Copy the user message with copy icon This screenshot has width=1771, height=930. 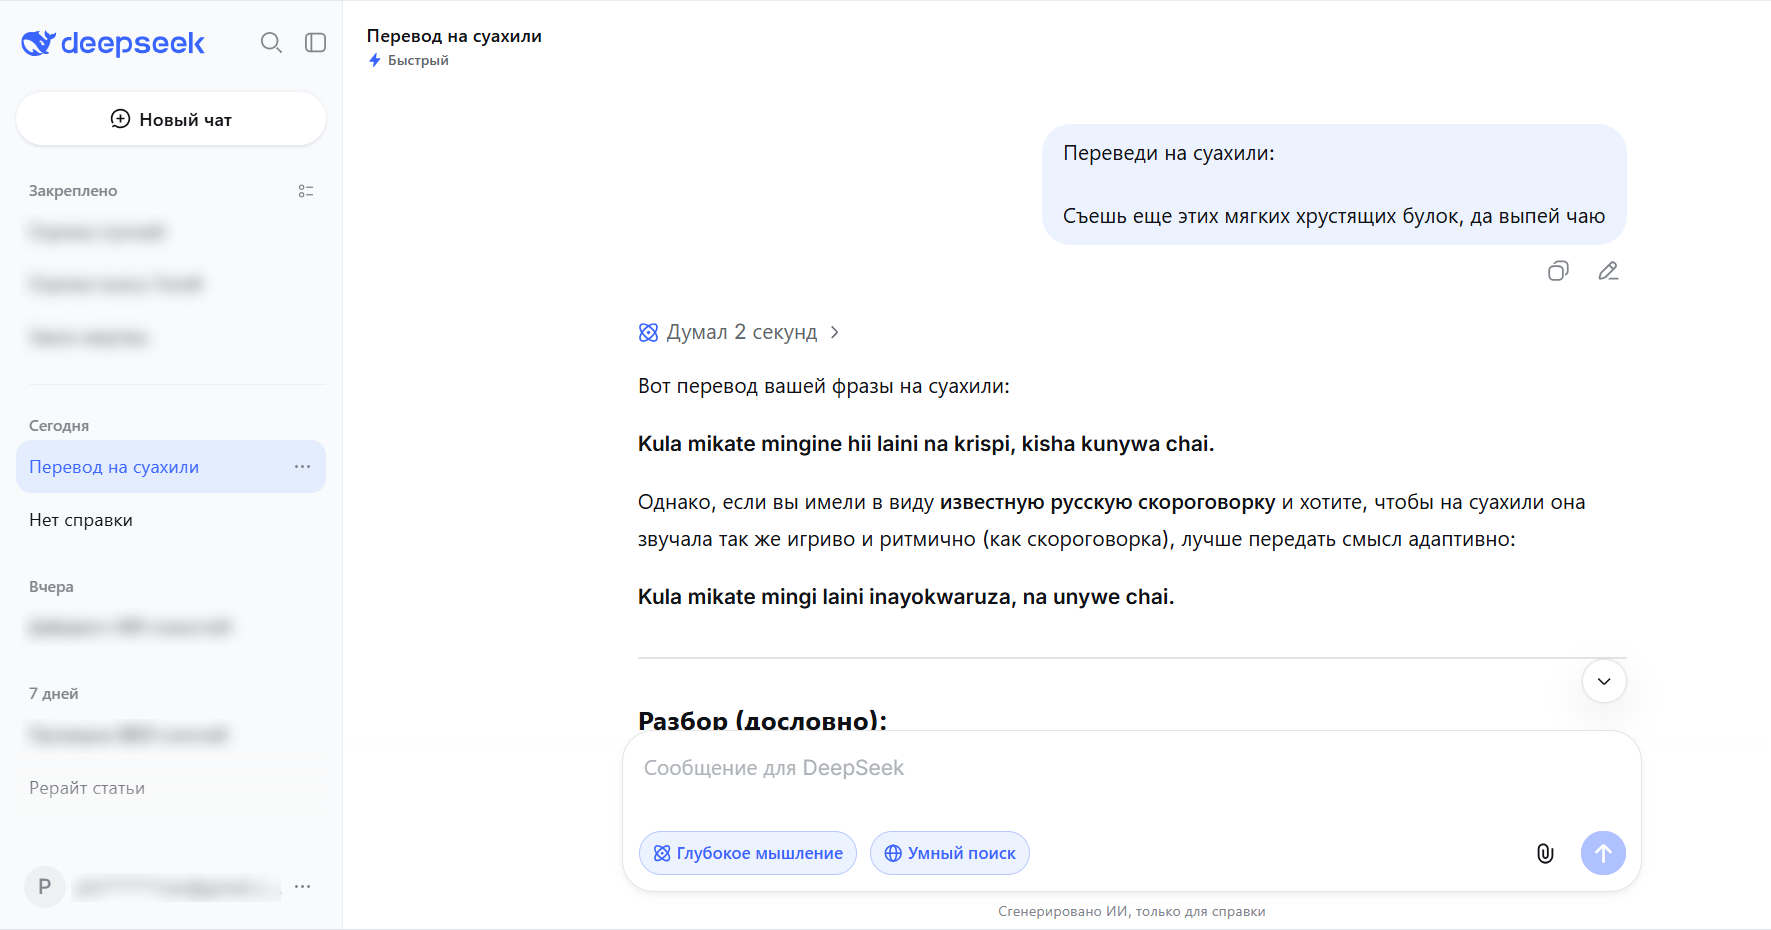pyautogui.click(x=1558, y=271)
